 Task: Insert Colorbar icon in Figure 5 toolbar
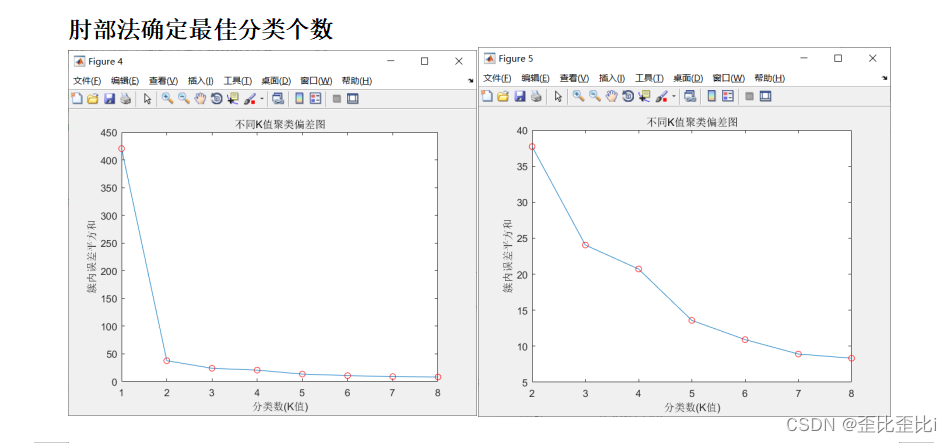(x=712, y=96)
